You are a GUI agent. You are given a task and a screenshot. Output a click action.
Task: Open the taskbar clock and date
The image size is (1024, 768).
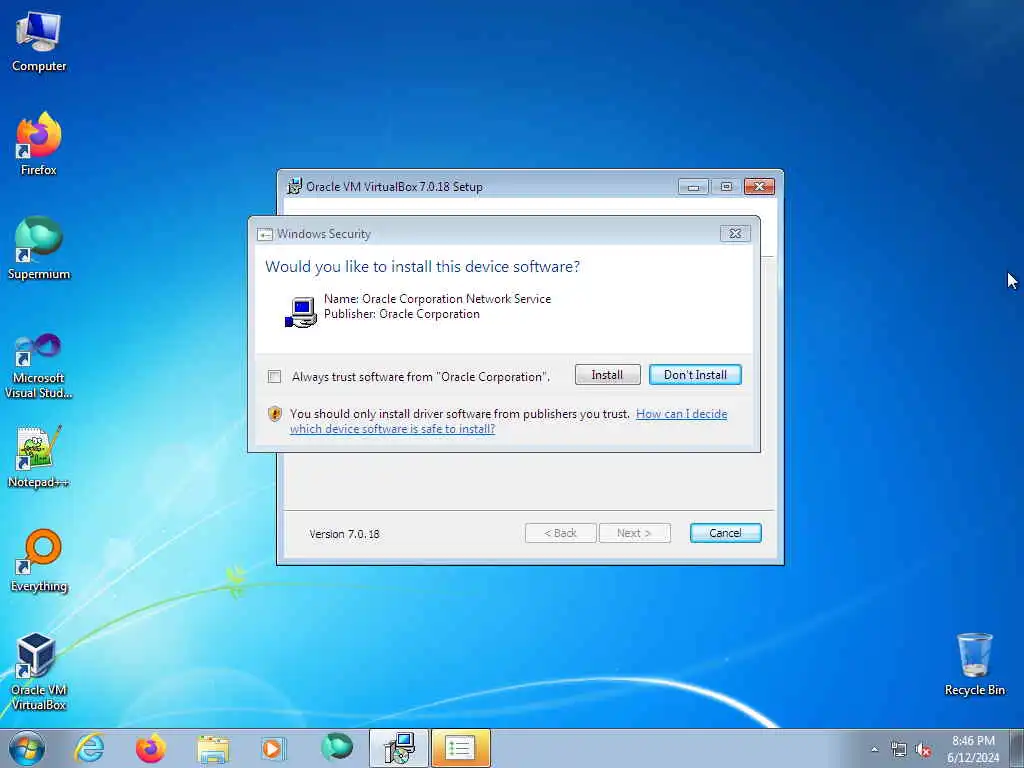pyautogui.click(x=973, y=749)
